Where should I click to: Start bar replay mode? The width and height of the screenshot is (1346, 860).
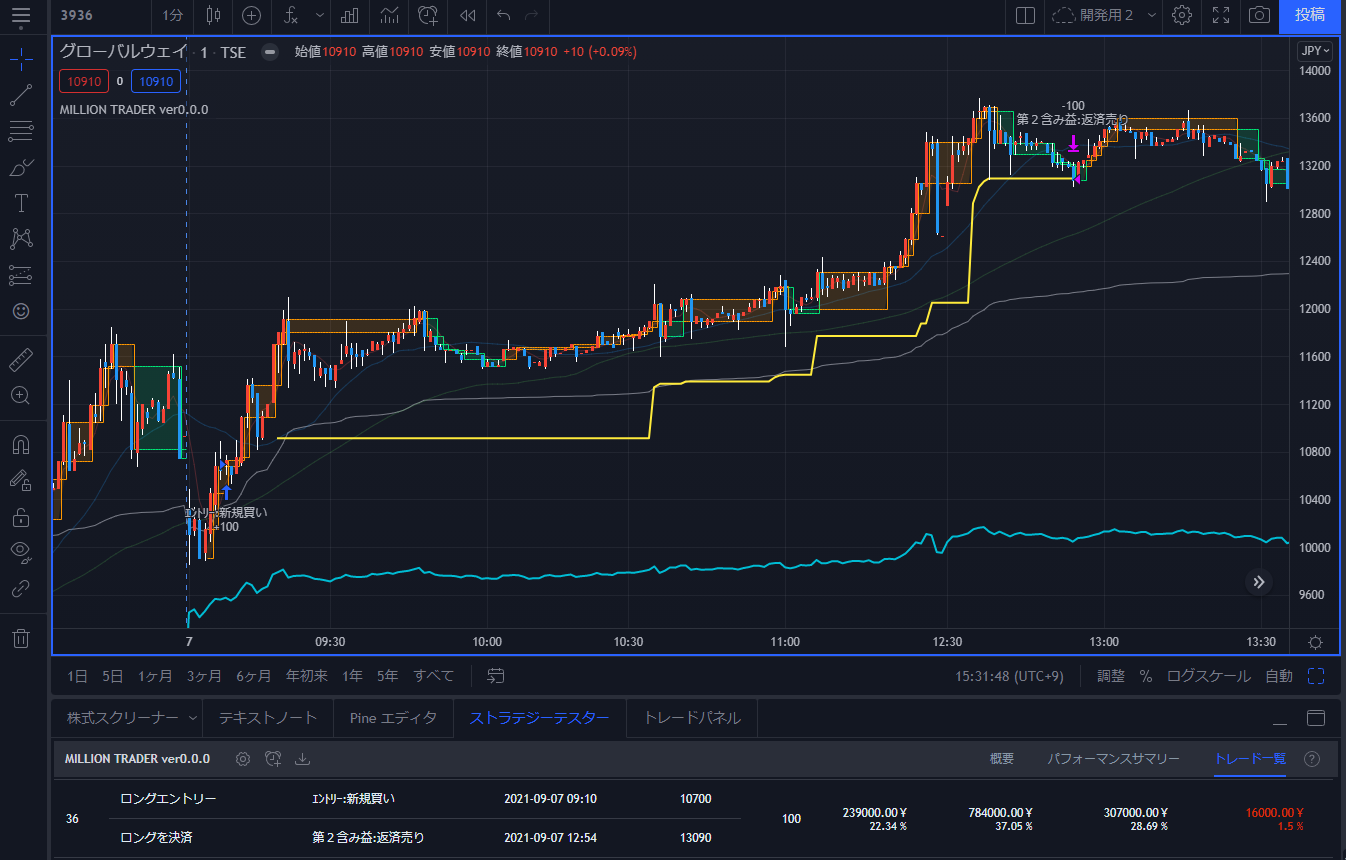tap(467, 15)
